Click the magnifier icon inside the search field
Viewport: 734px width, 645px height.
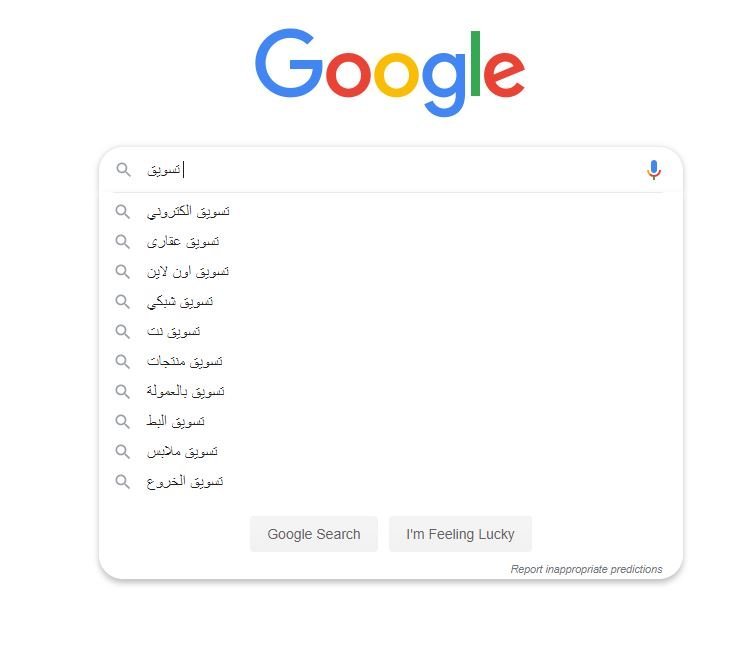(x=124, y=169)
